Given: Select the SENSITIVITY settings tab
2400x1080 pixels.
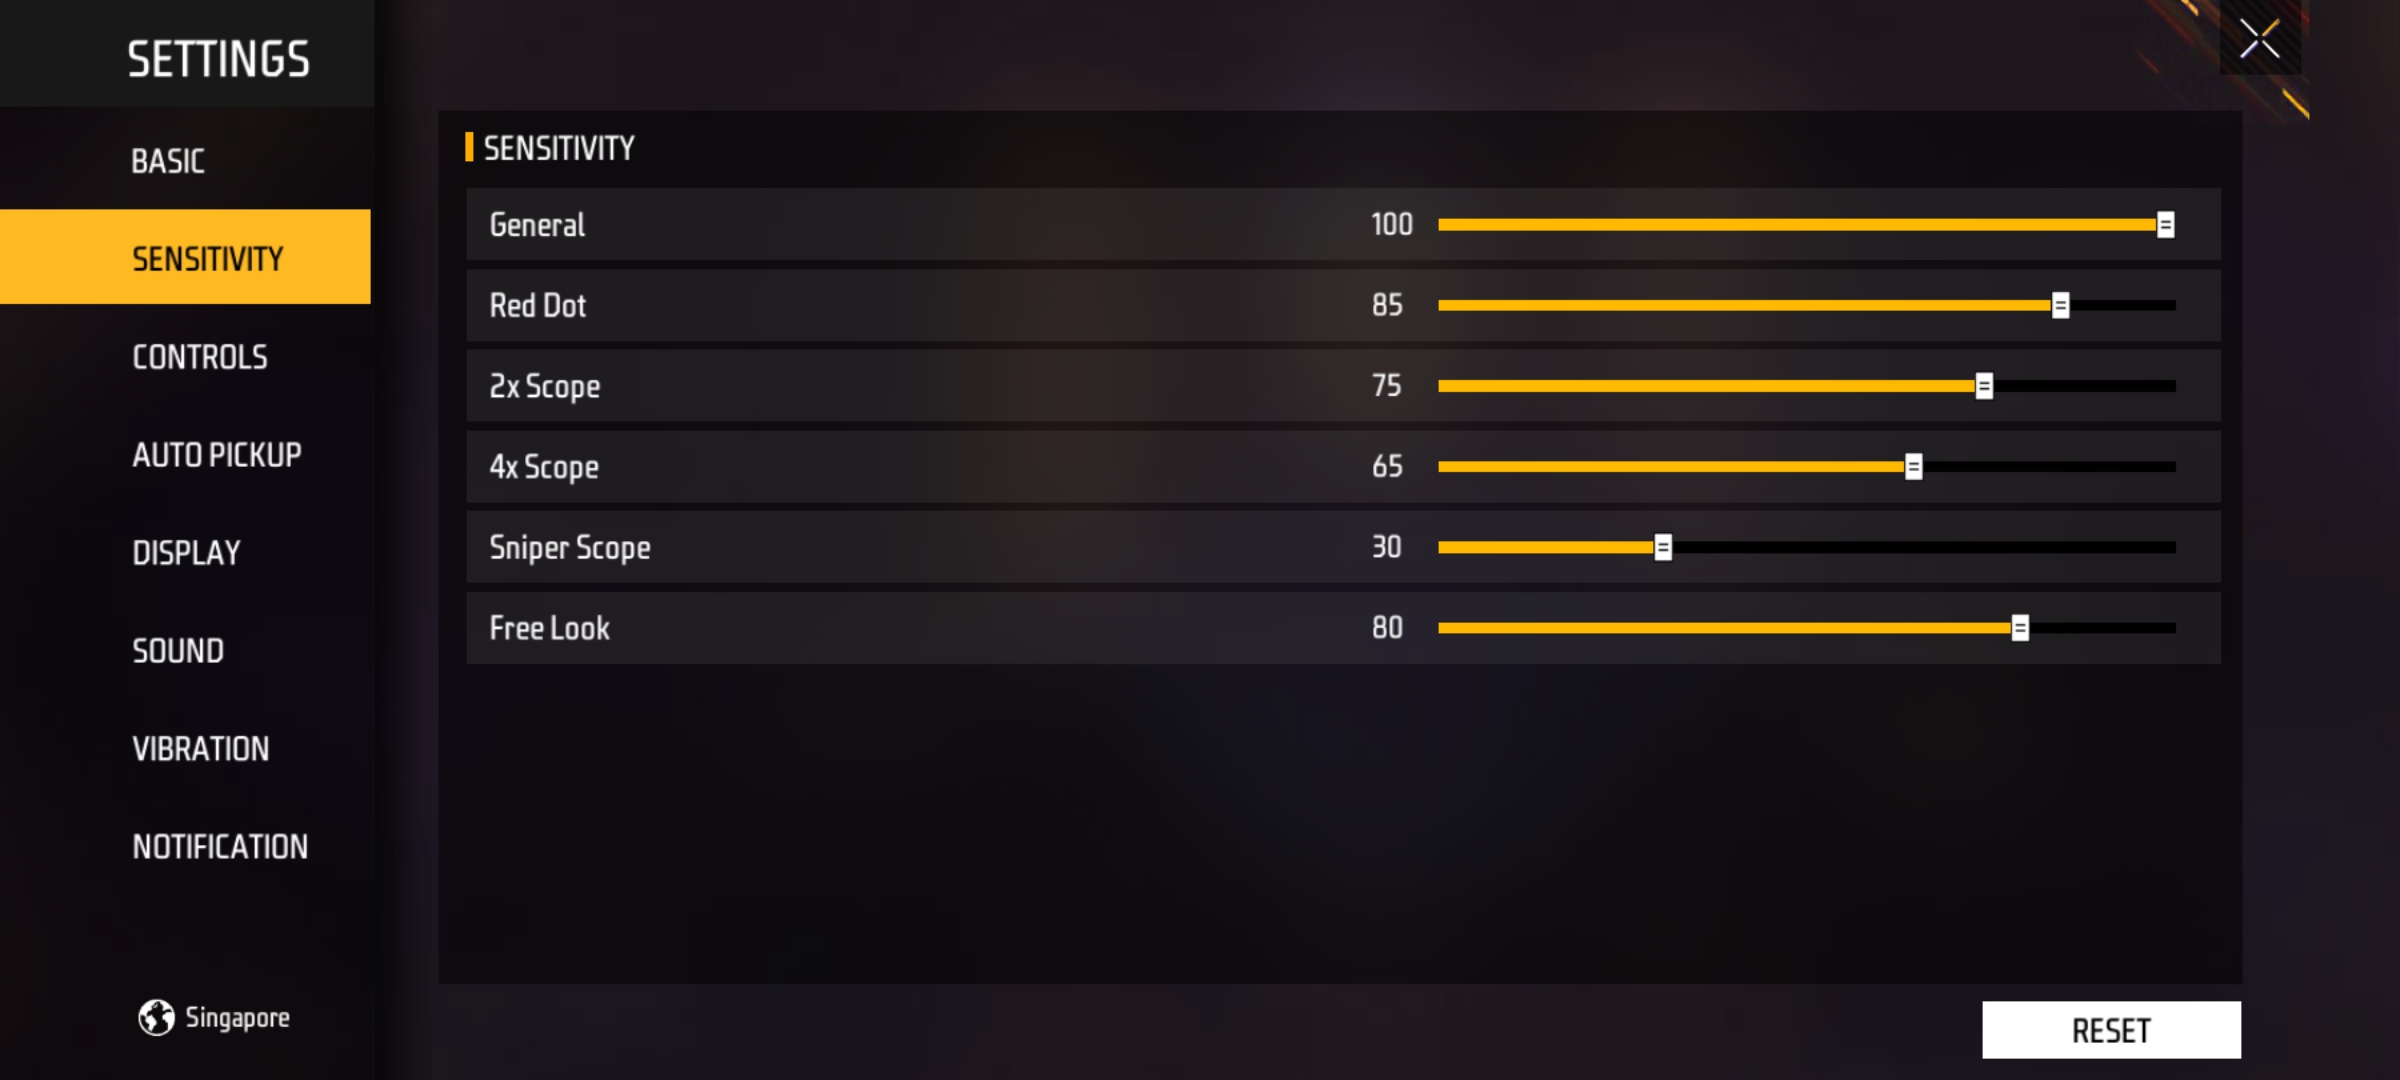Looking at the screenshot, I should (185, 255).
